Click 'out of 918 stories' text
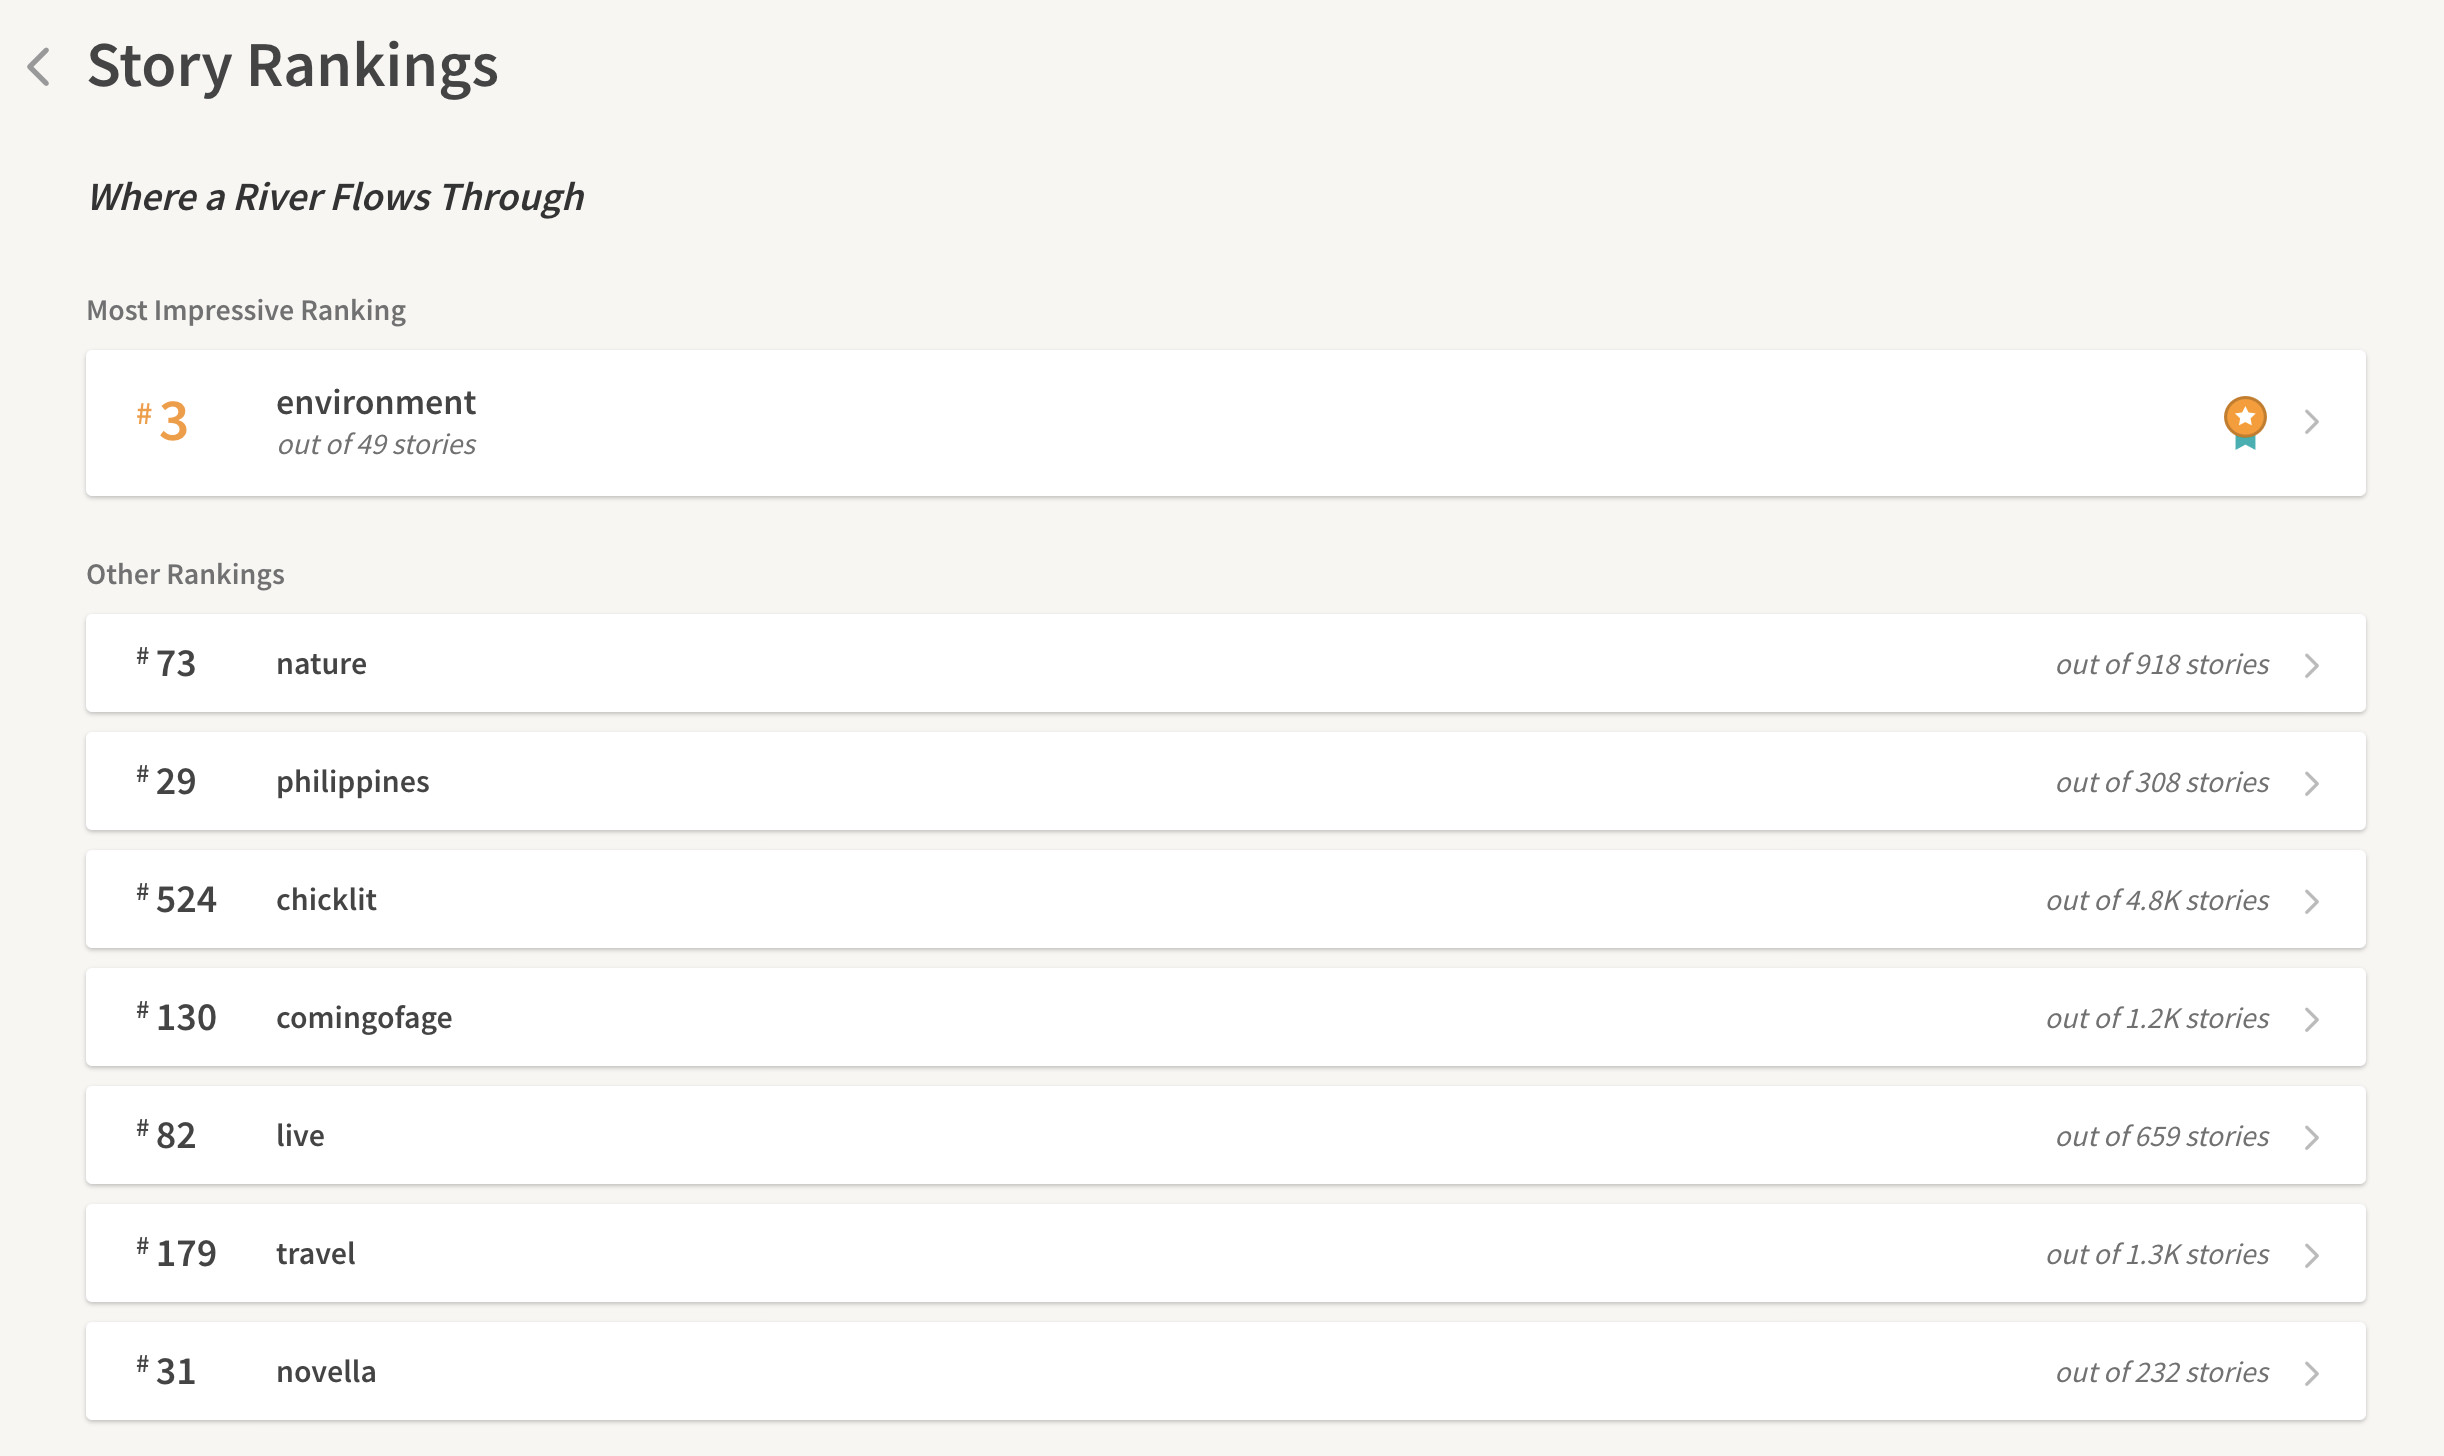 pyautogui.click(x=2162, y=664)
